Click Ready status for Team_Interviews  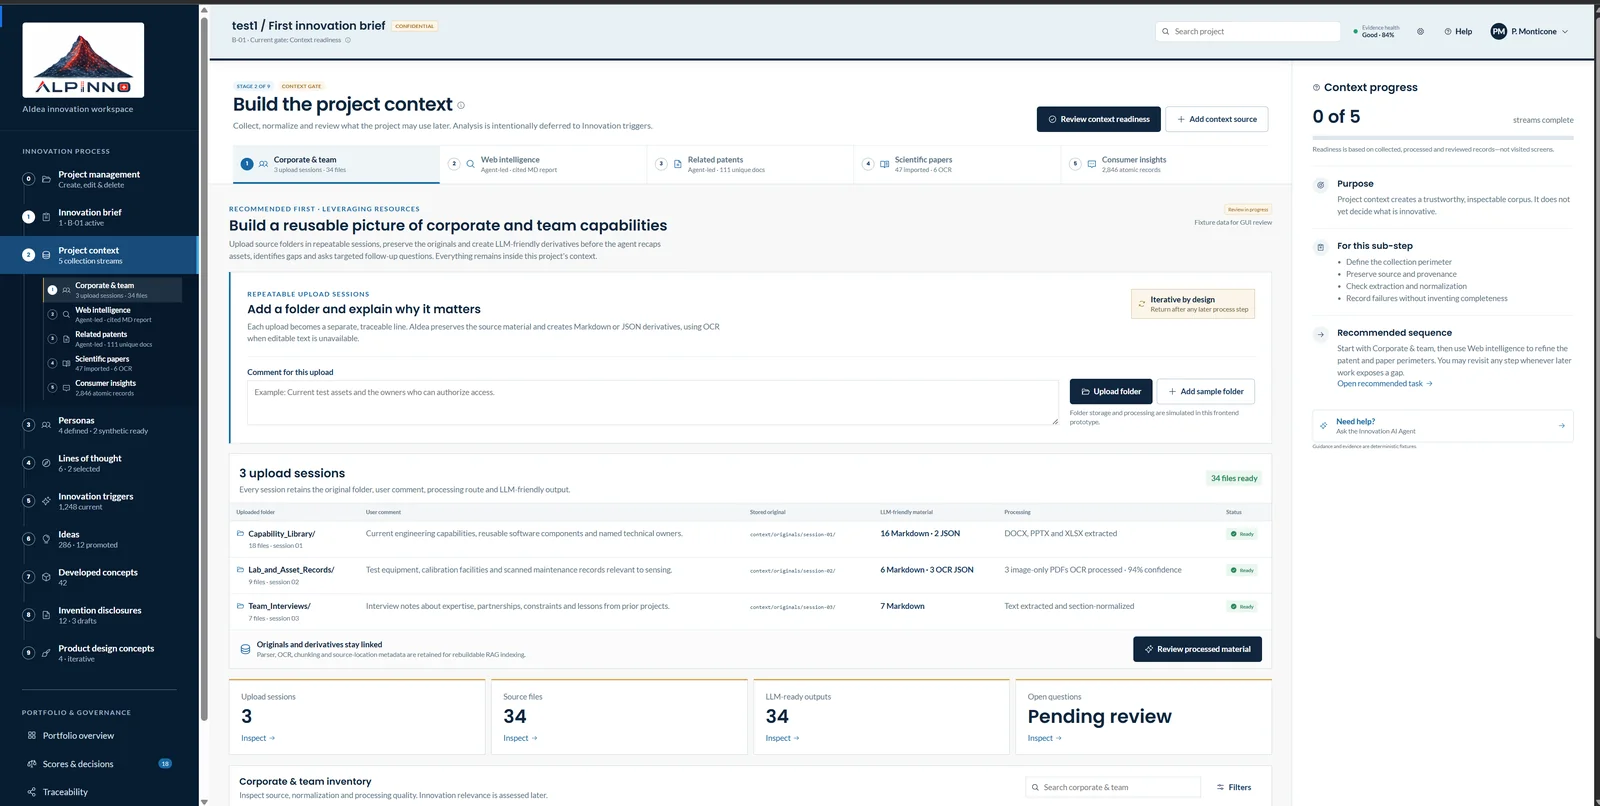coord(1242,607)
